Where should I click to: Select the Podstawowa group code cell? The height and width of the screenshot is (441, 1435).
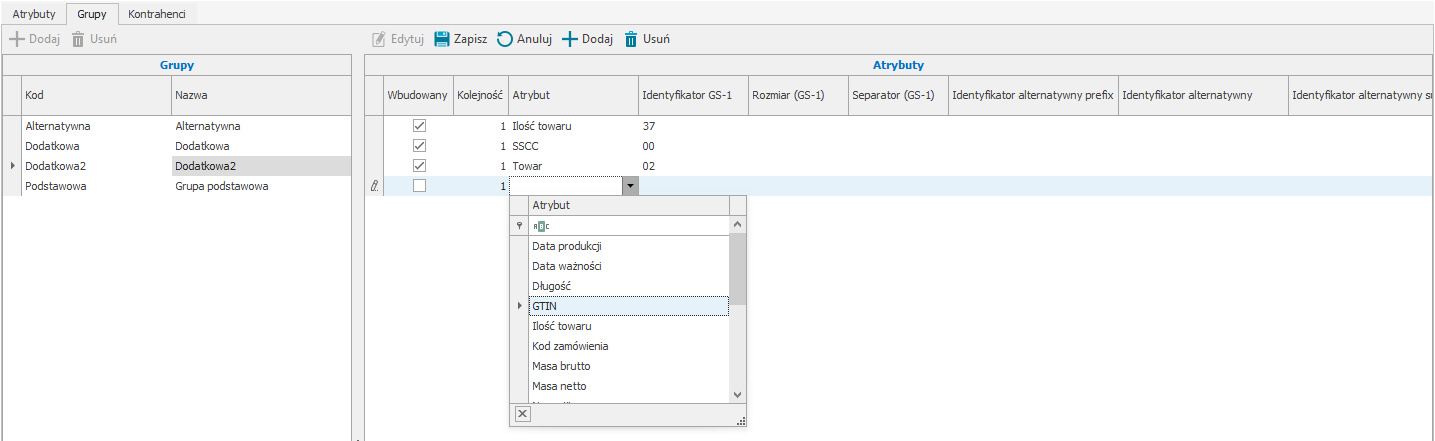click(x=96, y=186)
